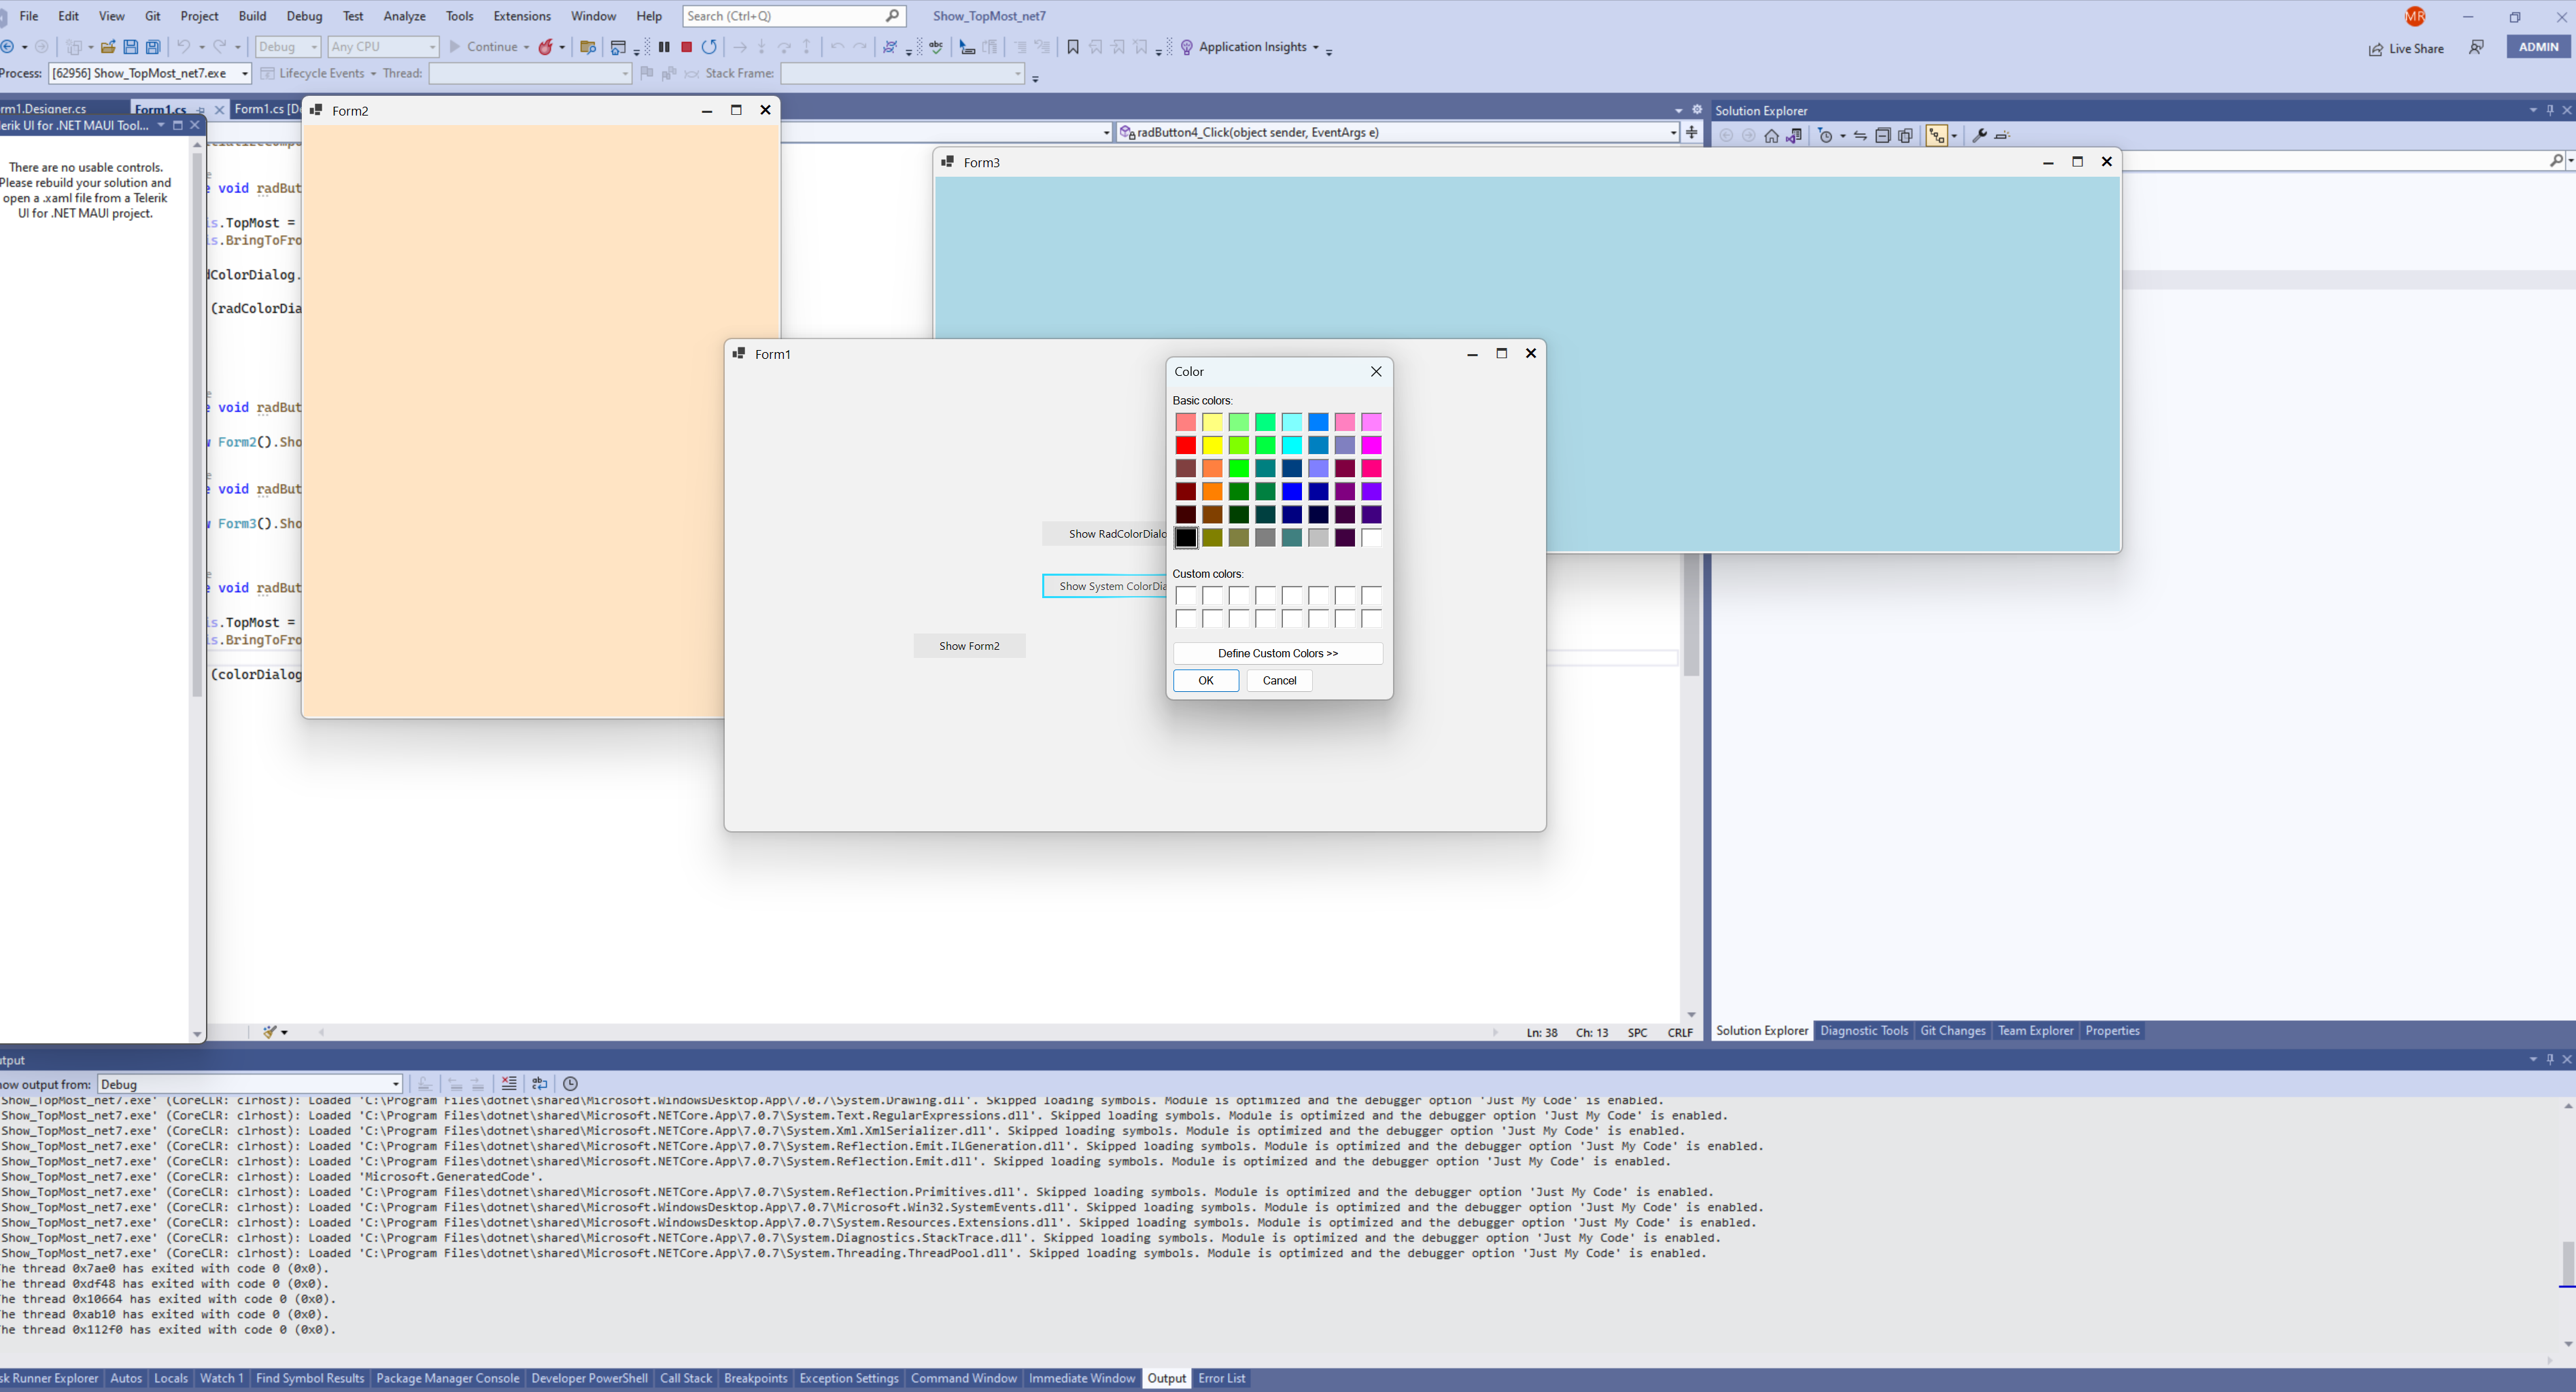Click the Hot Reload flame icon
This screenshot has height=1392, width=2576.
(x=546, y=47)
